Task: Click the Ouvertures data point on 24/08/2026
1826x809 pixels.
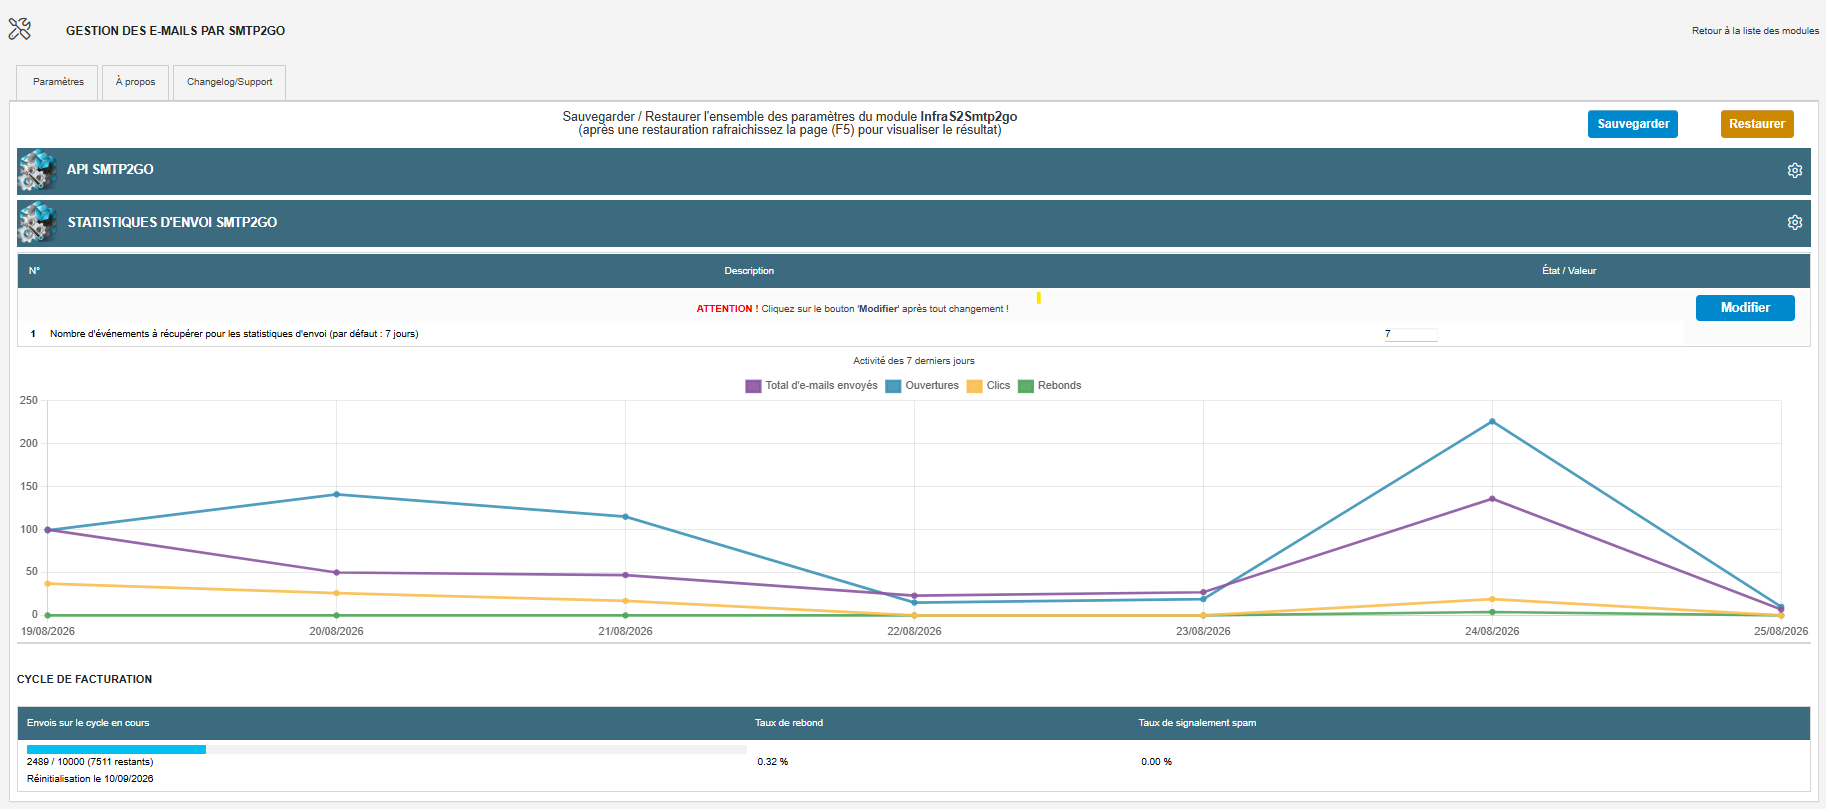Action: point(1492,422)
